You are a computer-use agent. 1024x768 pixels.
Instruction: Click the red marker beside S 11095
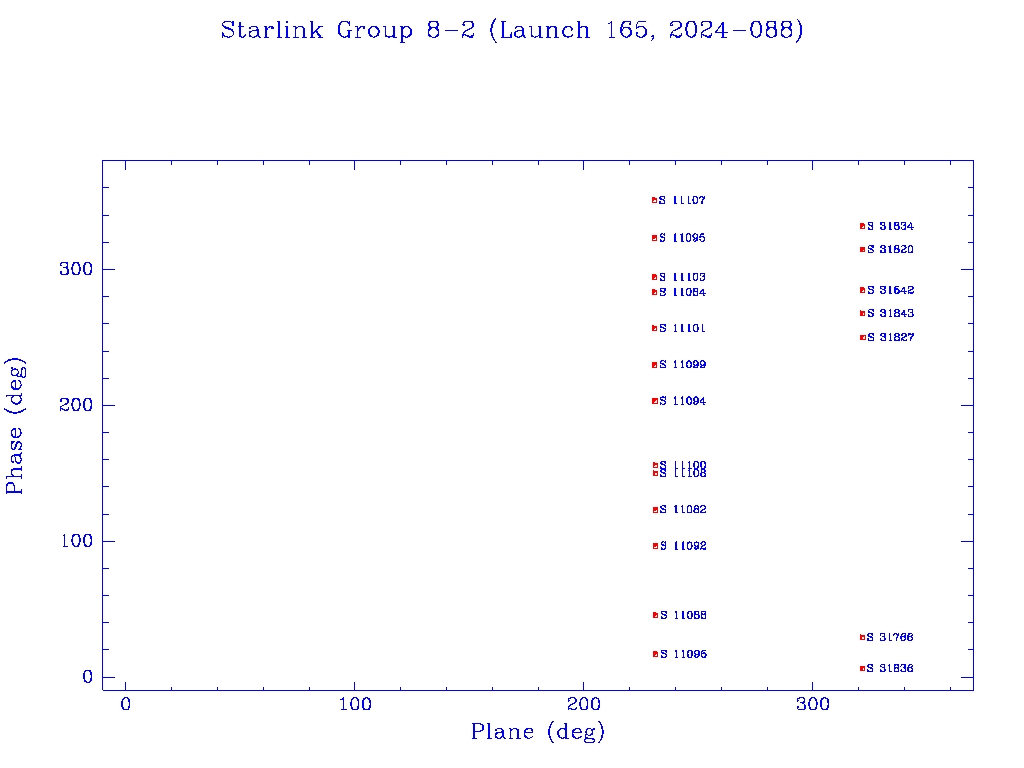(x=654, y=238)
